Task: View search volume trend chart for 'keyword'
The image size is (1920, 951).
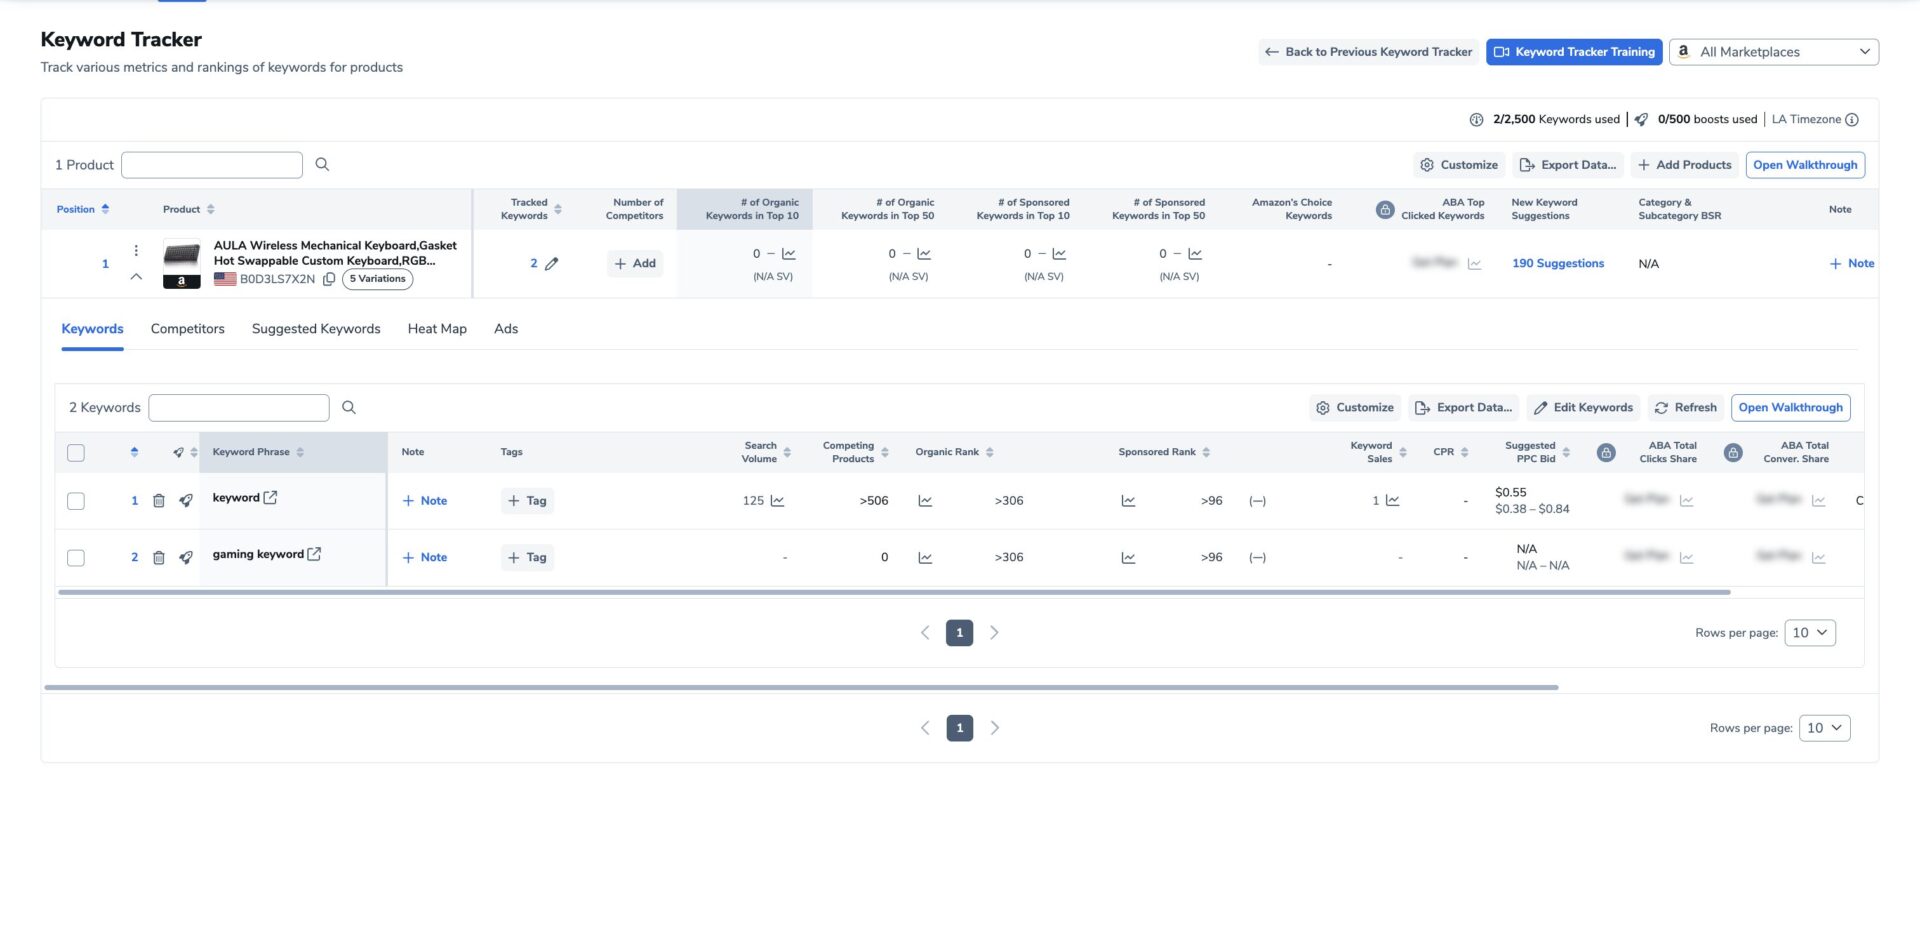Action: (778, 501)
